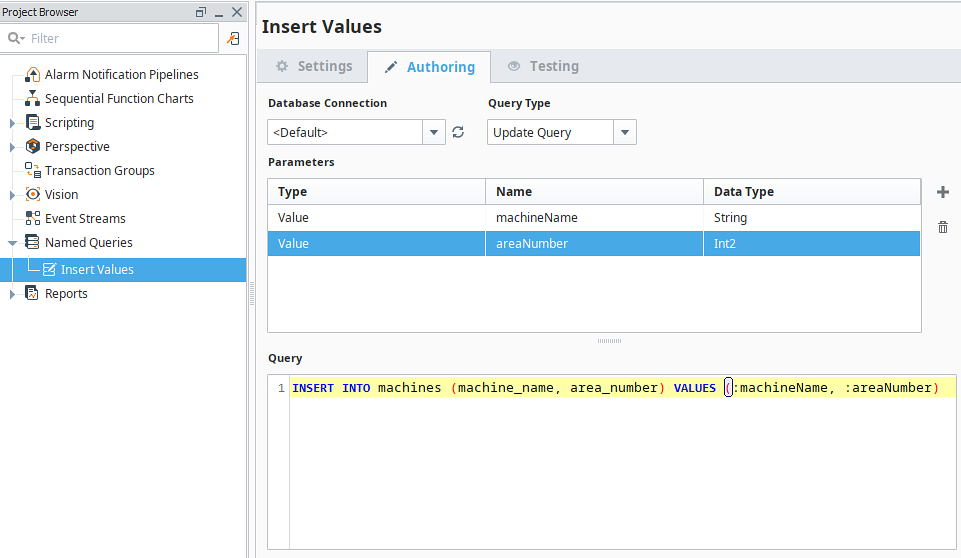The height and width of the screenshot is (558, 961).
Task: Click the Insert Values query icon
Action: point(49,269)
